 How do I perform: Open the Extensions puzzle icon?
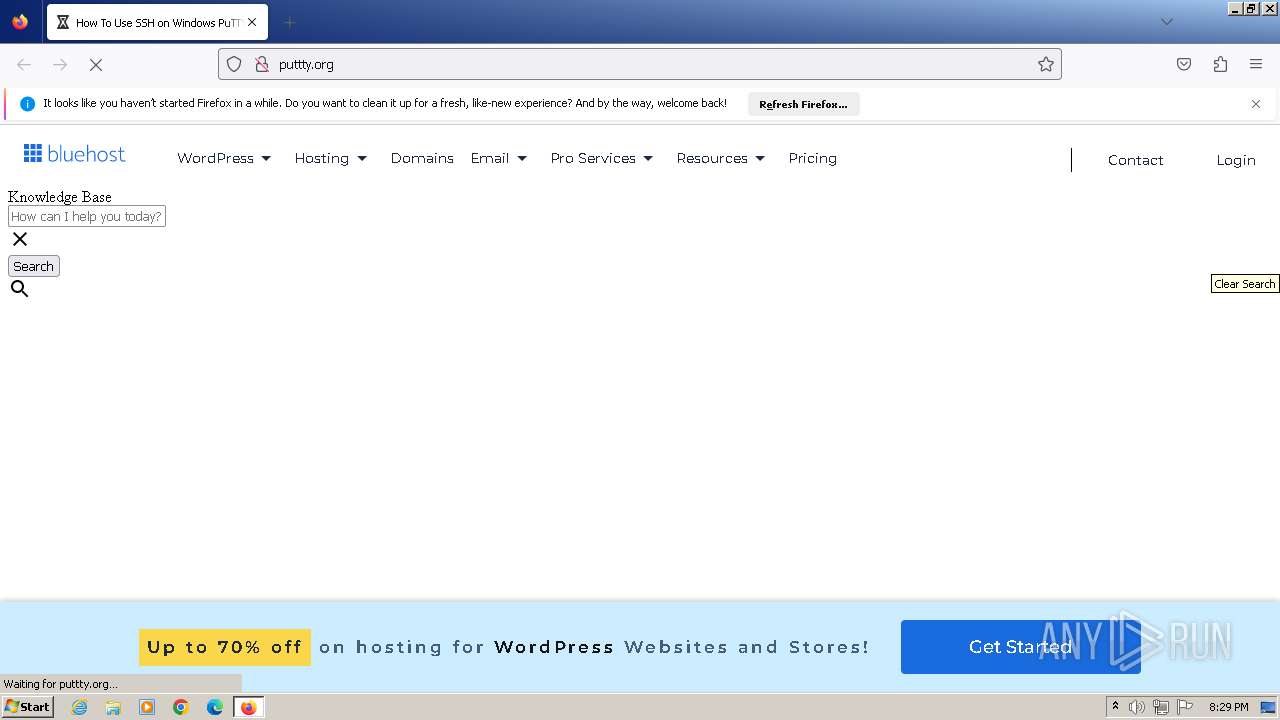(x=1220, y=64)
